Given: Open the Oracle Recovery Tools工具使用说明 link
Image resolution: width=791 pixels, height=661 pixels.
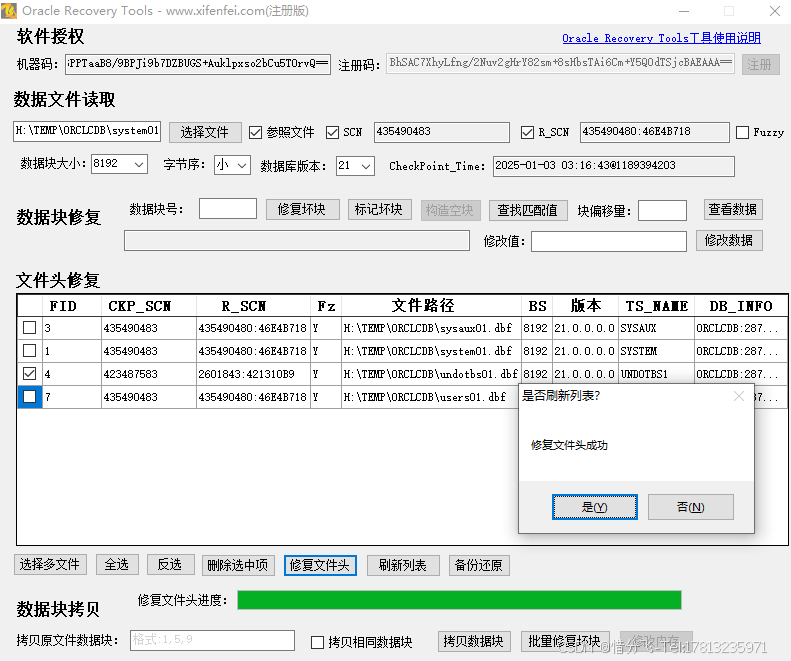Looking at the screenshot, I should (x=661, y=38).
